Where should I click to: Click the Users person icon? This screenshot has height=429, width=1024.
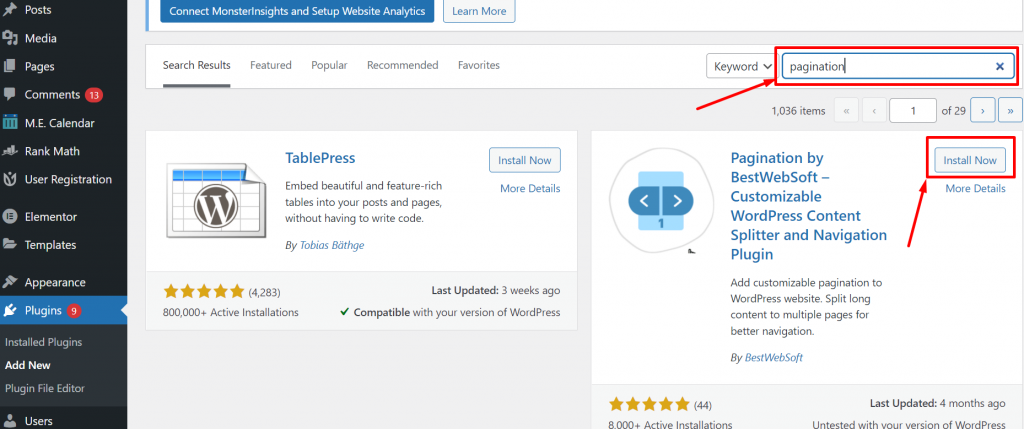pos(10,421)
